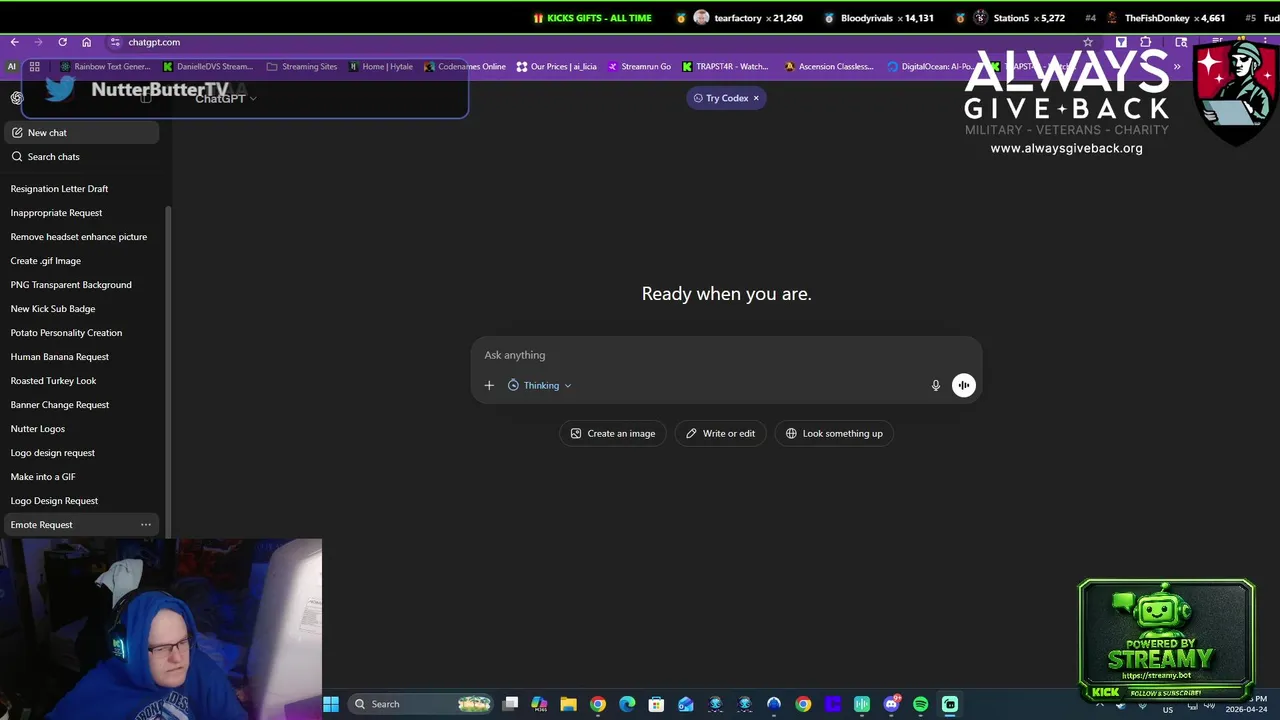Click the Windows taskbar Search box
Viewport: 1280px width, 720px height.
pyautogui.click(x=420, y=704)
